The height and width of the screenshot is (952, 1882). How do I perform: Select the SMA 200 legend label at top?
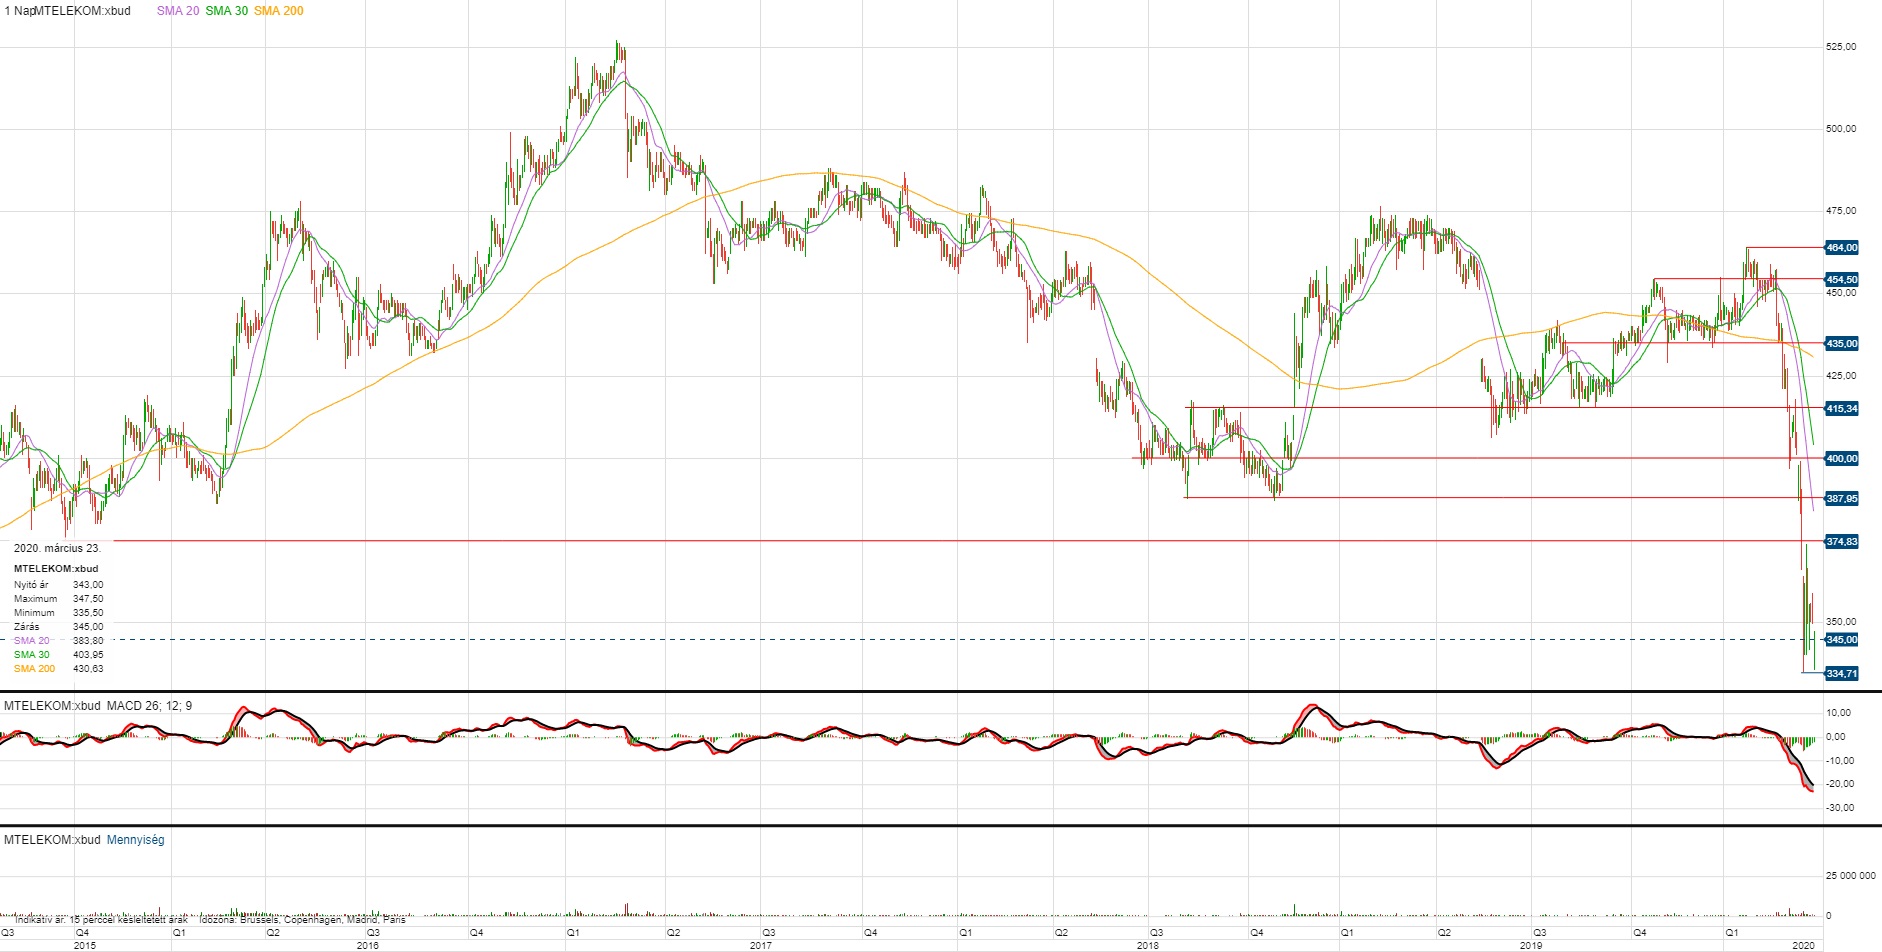(x=279, y=11)
